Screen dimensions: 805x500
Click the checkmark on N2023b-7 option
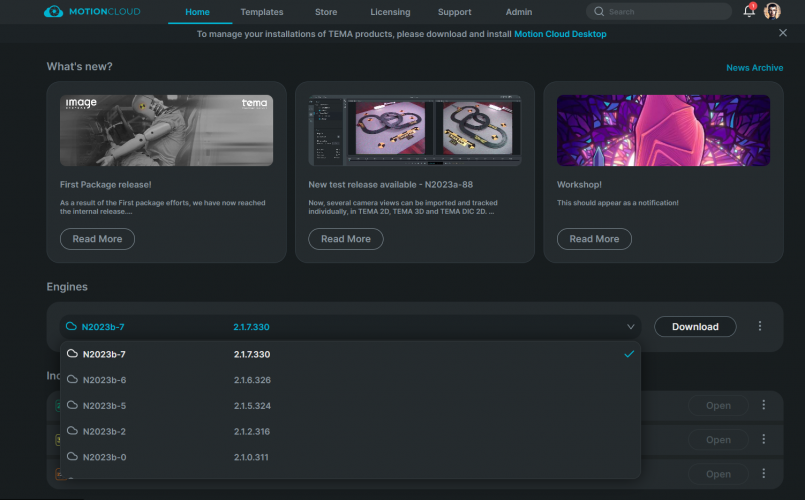coord(629,354)
